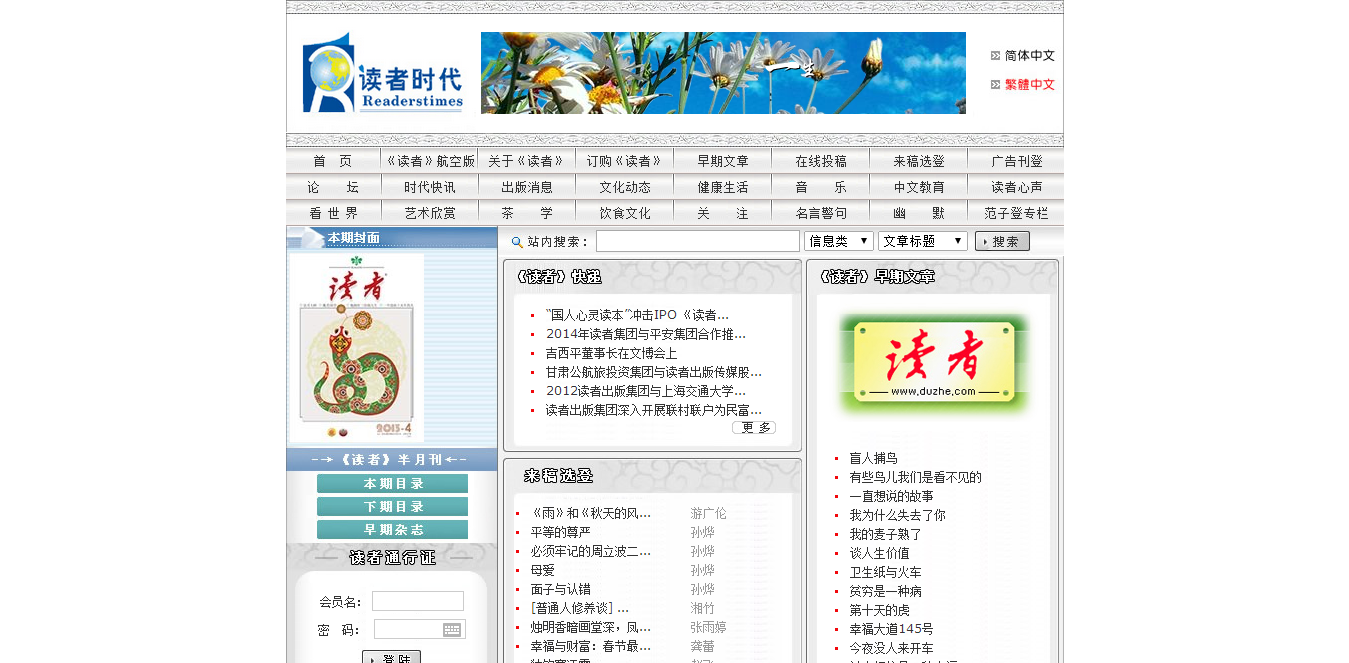
Task: Open submission 面子与认错
Action: pyautogui.click(x=560, y=589)
